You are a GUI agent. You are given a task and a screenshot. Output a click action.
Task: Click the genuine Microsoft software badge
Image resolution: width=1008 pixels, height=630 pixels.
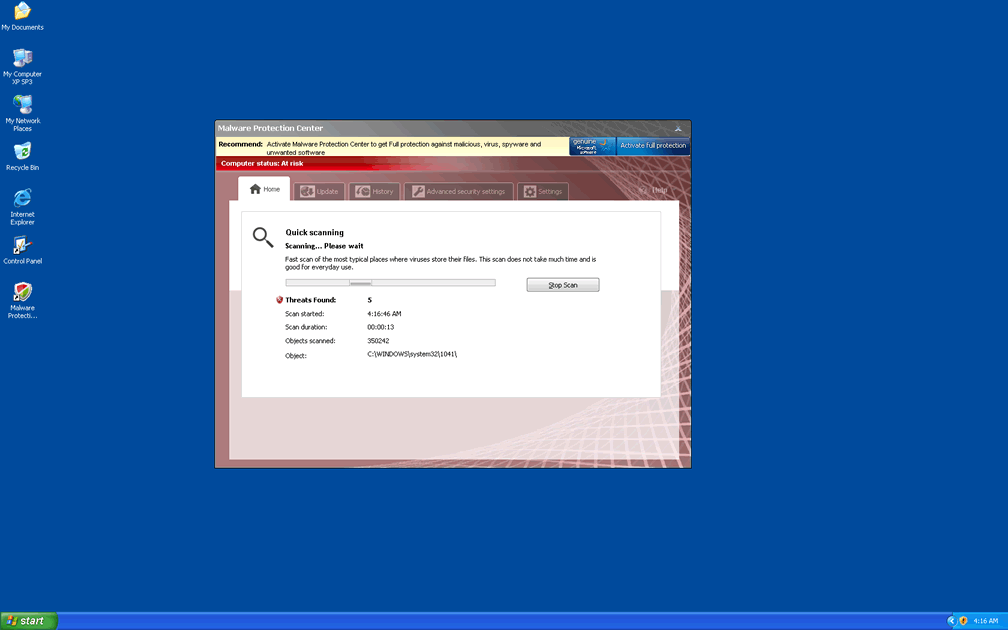592,146
